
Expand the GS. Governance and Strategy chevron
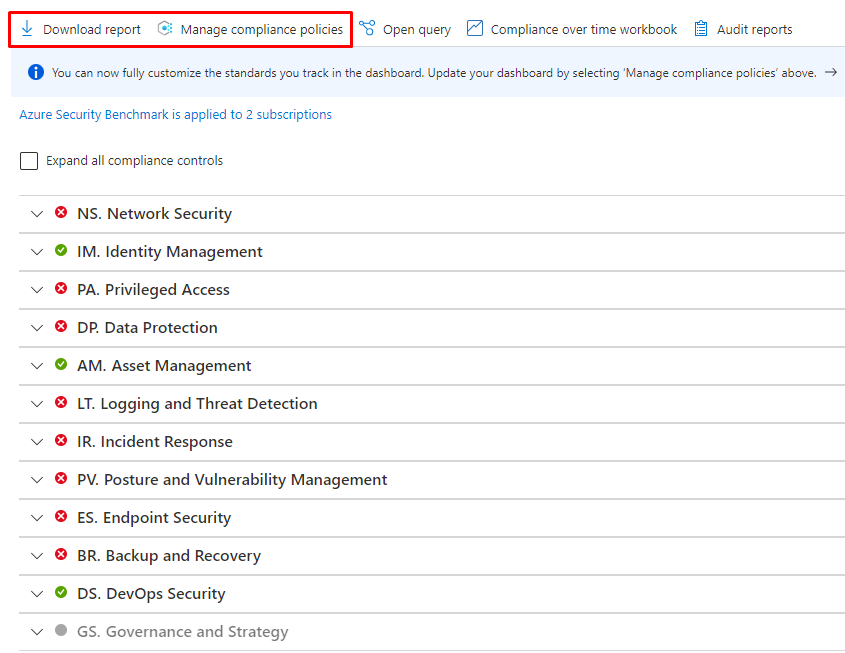click(x=37, y=632)
